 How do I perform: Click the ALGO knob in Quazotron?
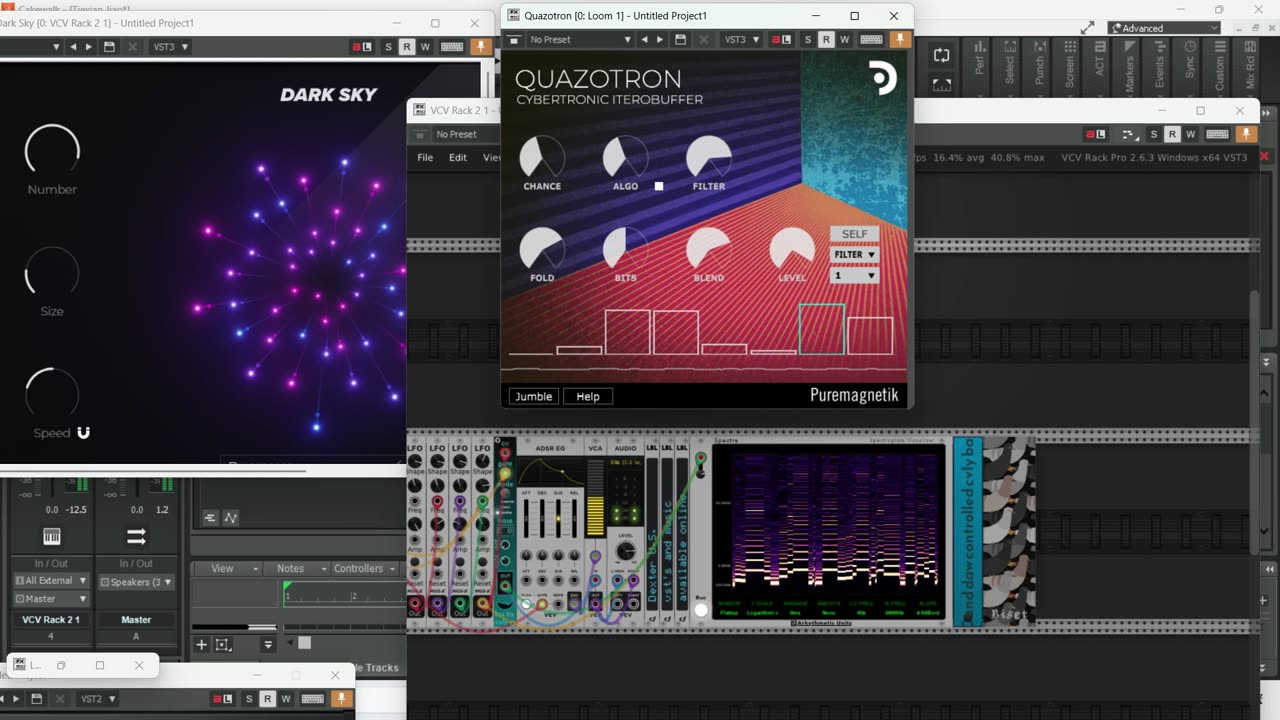coord(625,157)
